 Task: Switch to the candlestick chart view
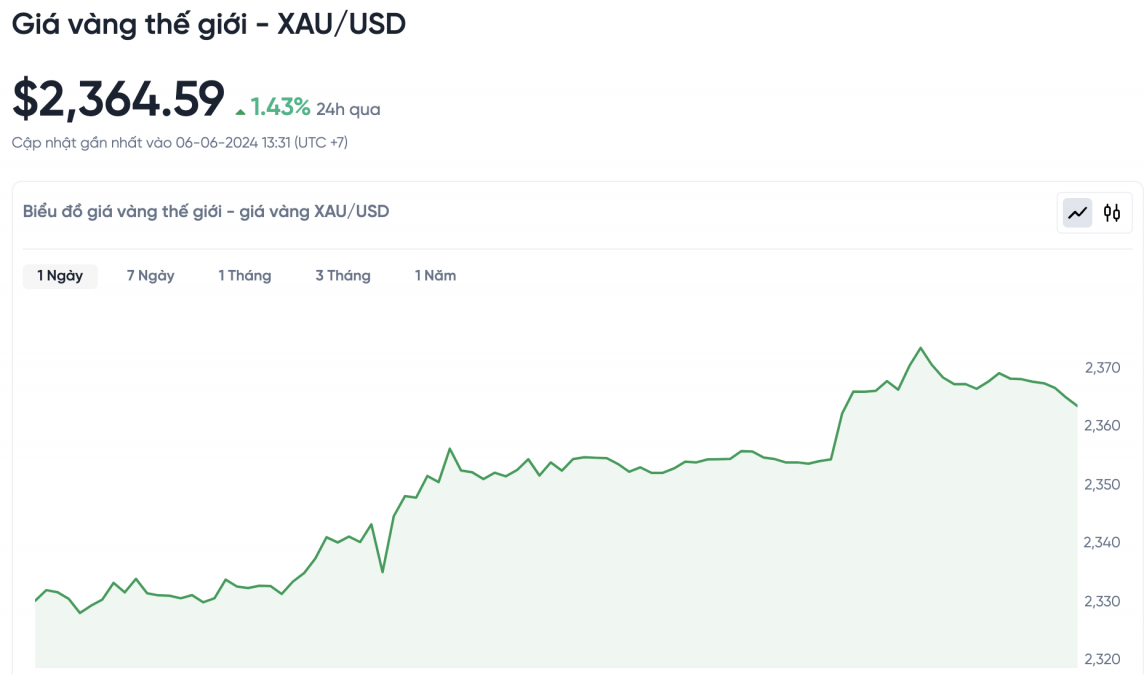click(1112, 212)
